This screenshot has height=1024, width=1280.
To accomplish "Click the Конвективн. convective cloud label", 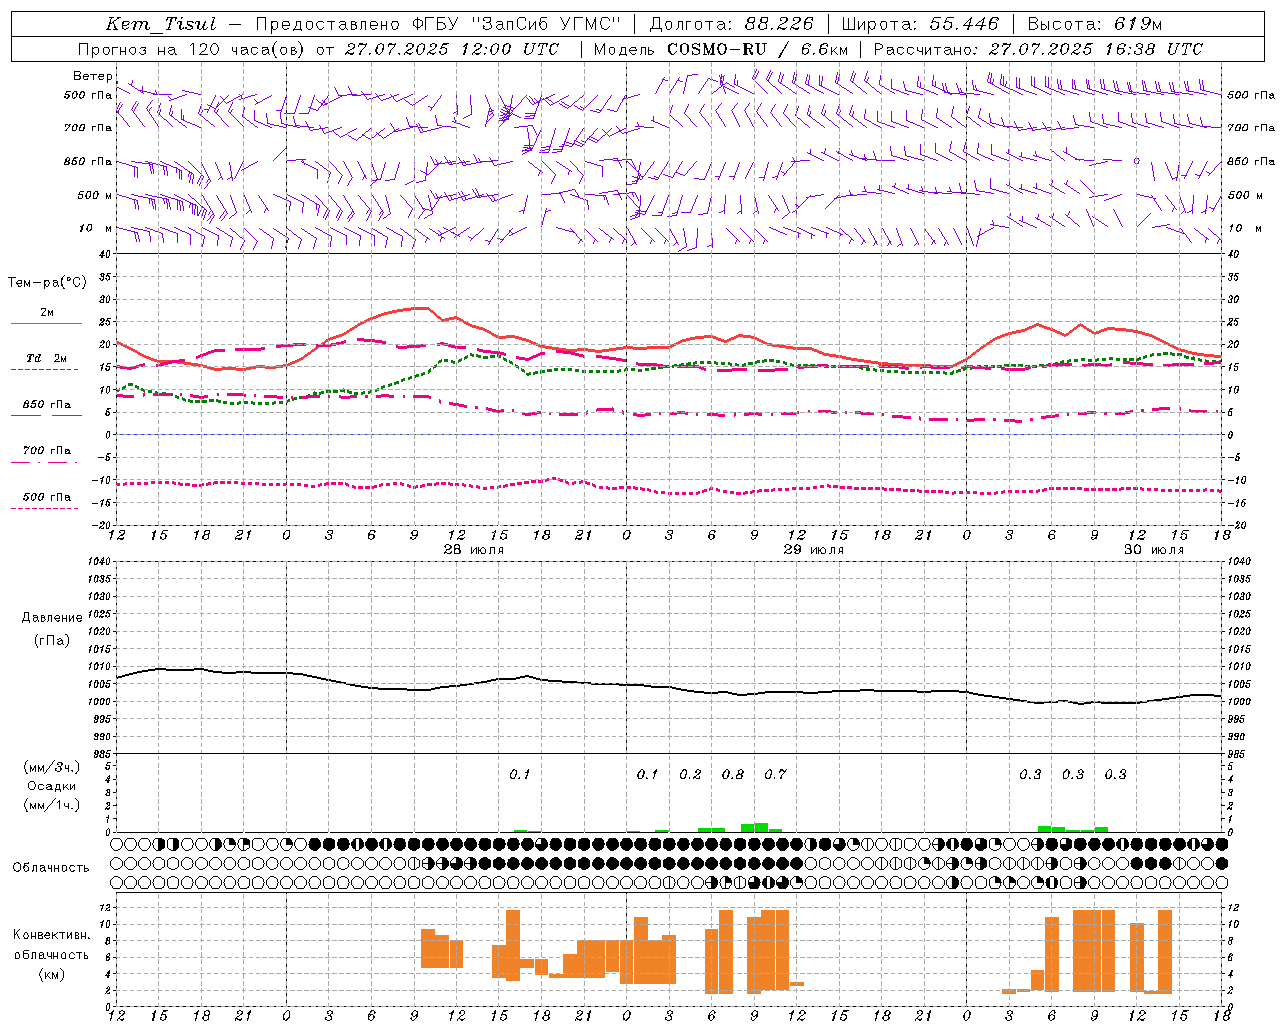I will [52, 935].
